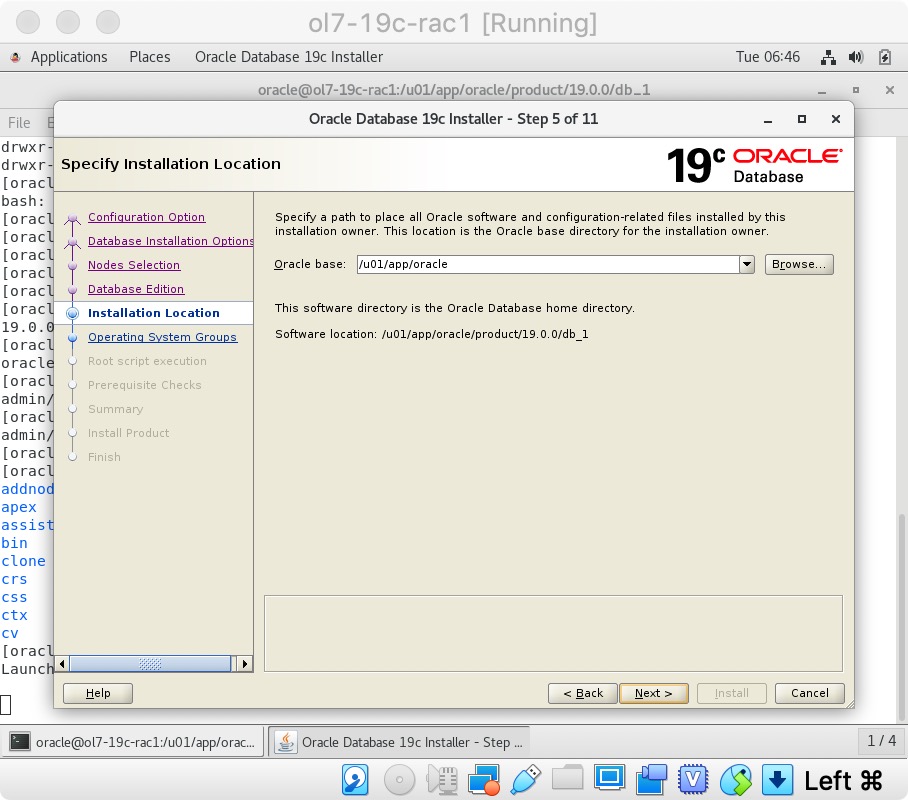Viewport: 908px width, 800px height.
Task: Open the Configuration Option step link
Action: 147,217
